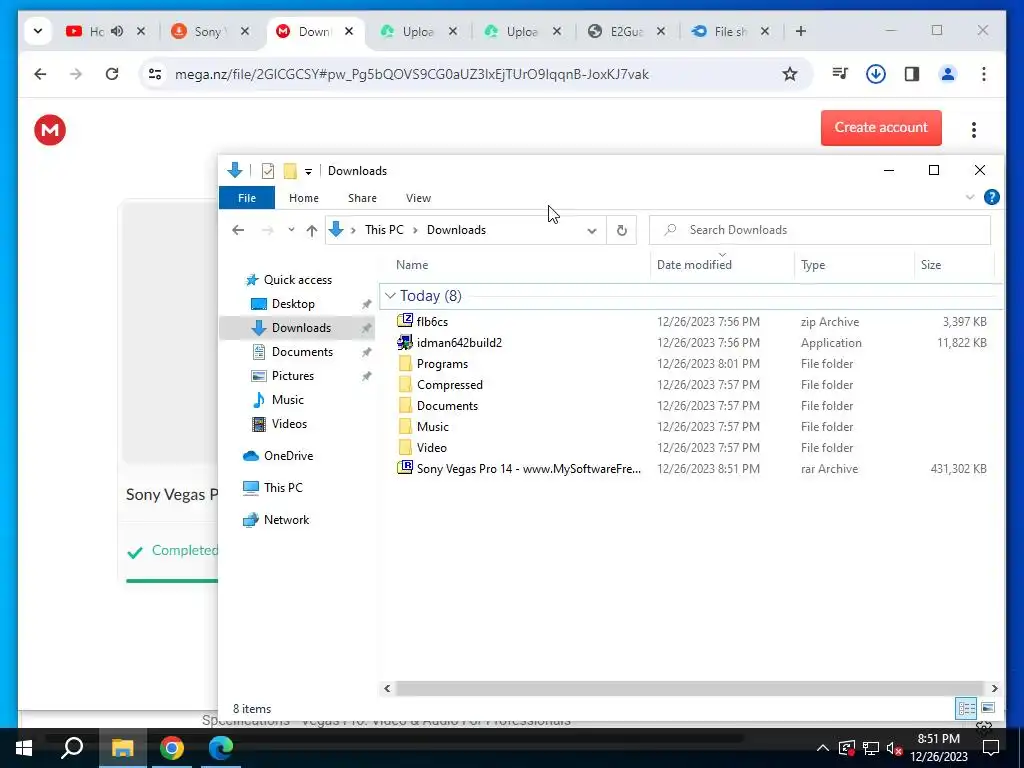Collapse the Today (8) group
The width and height of the screenshot is (1024, 768).
(x=391, y=296)
